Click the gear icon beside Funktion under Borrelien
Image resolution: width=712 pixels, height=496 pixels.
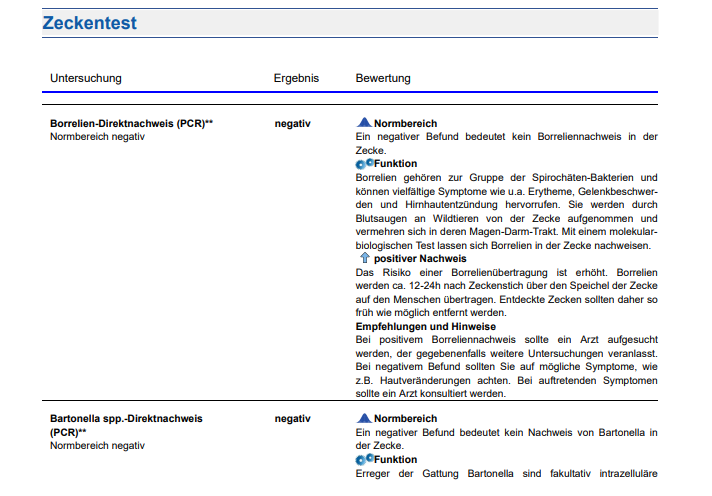[364, 163]
